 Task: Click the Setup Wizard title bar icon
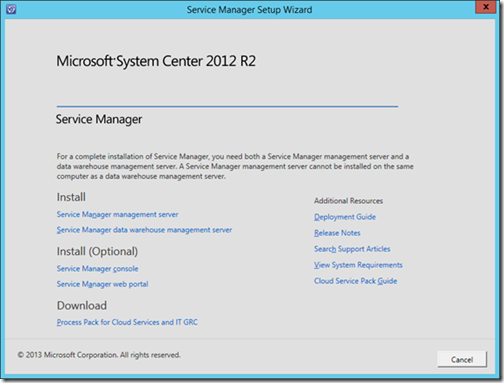(x=11, y=9)
